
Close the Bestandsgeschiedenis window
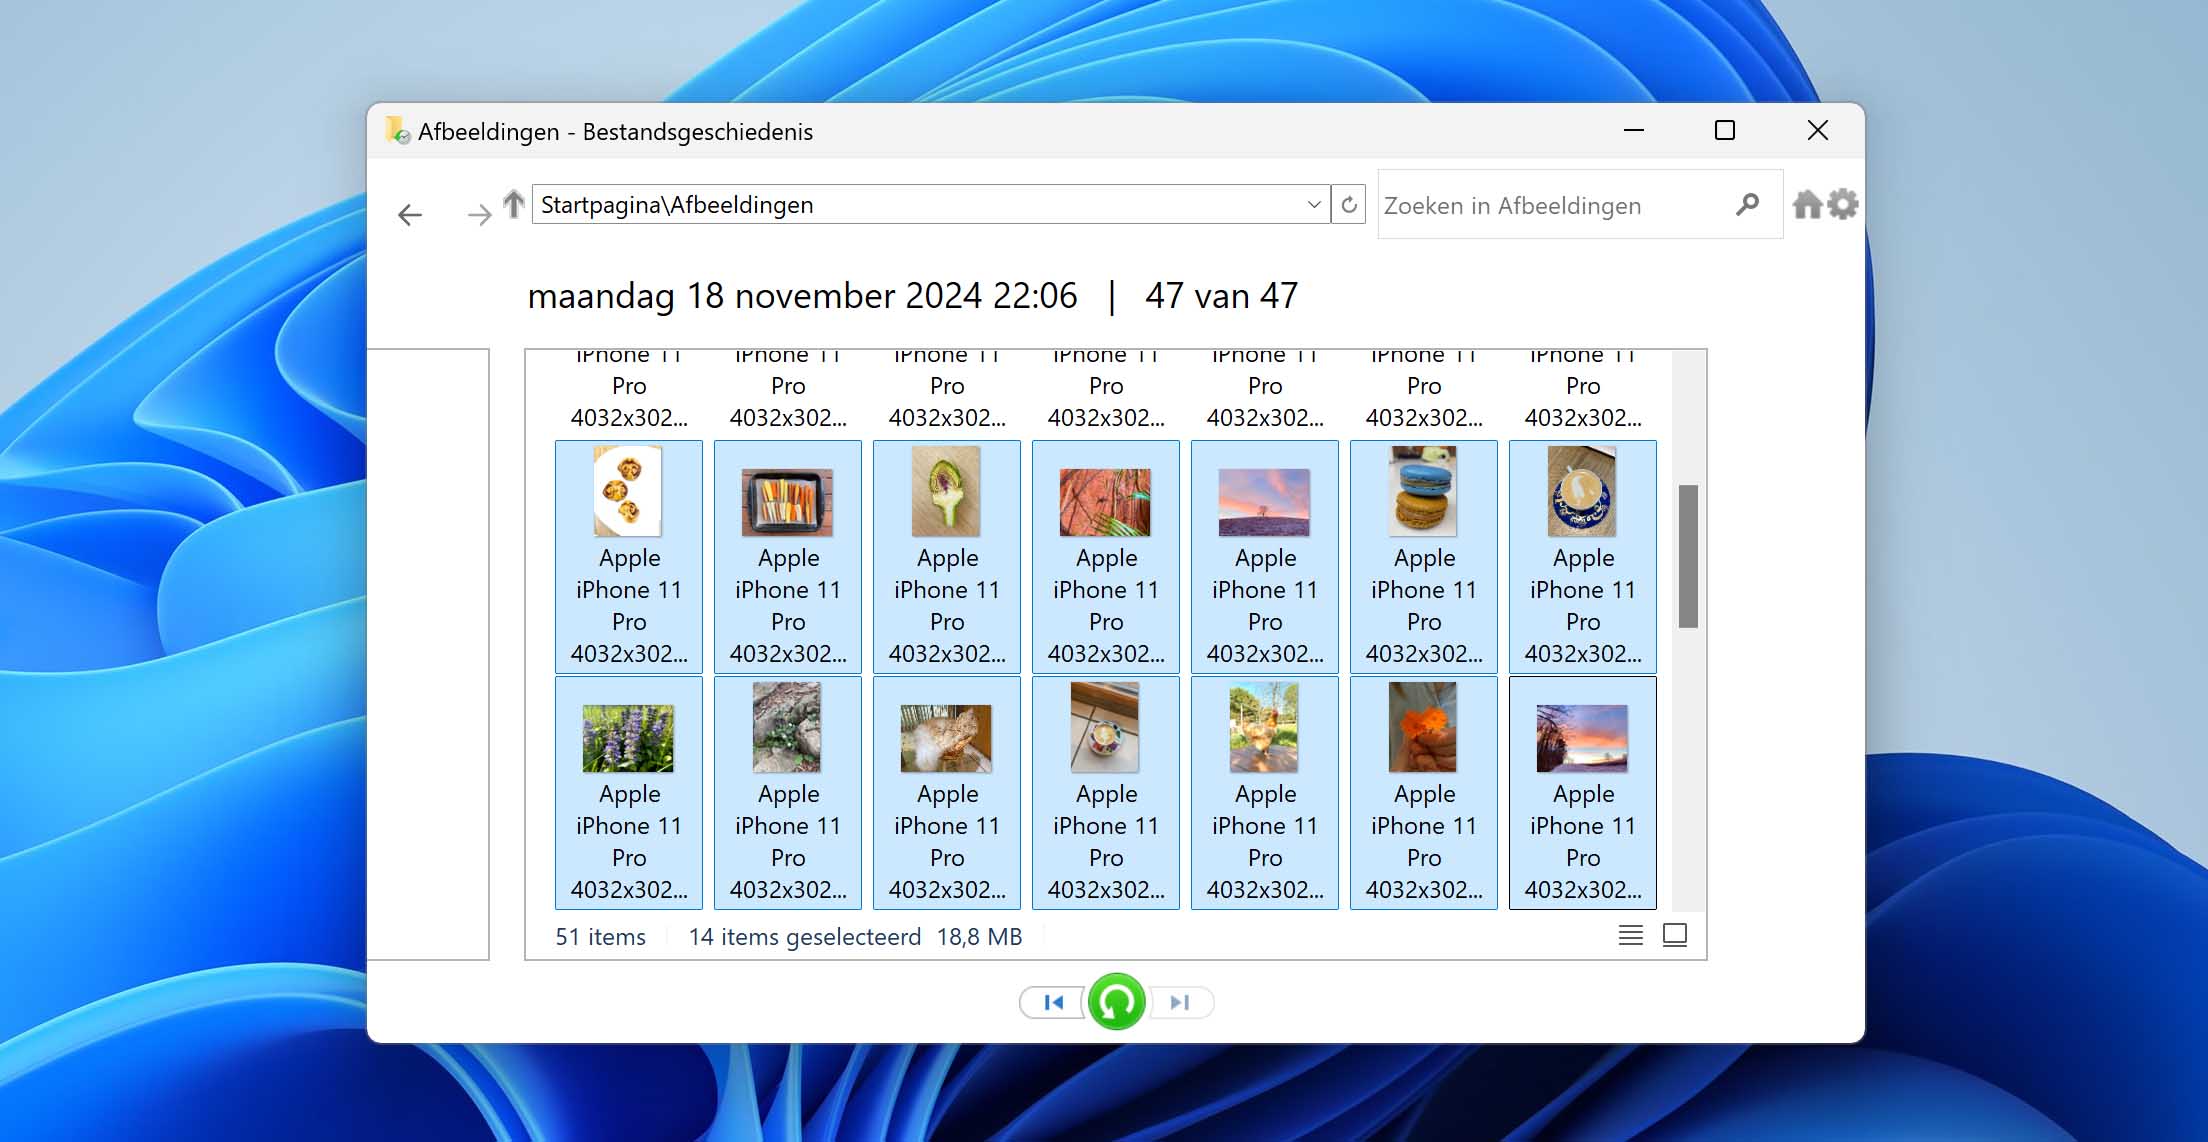point(1817,130)
